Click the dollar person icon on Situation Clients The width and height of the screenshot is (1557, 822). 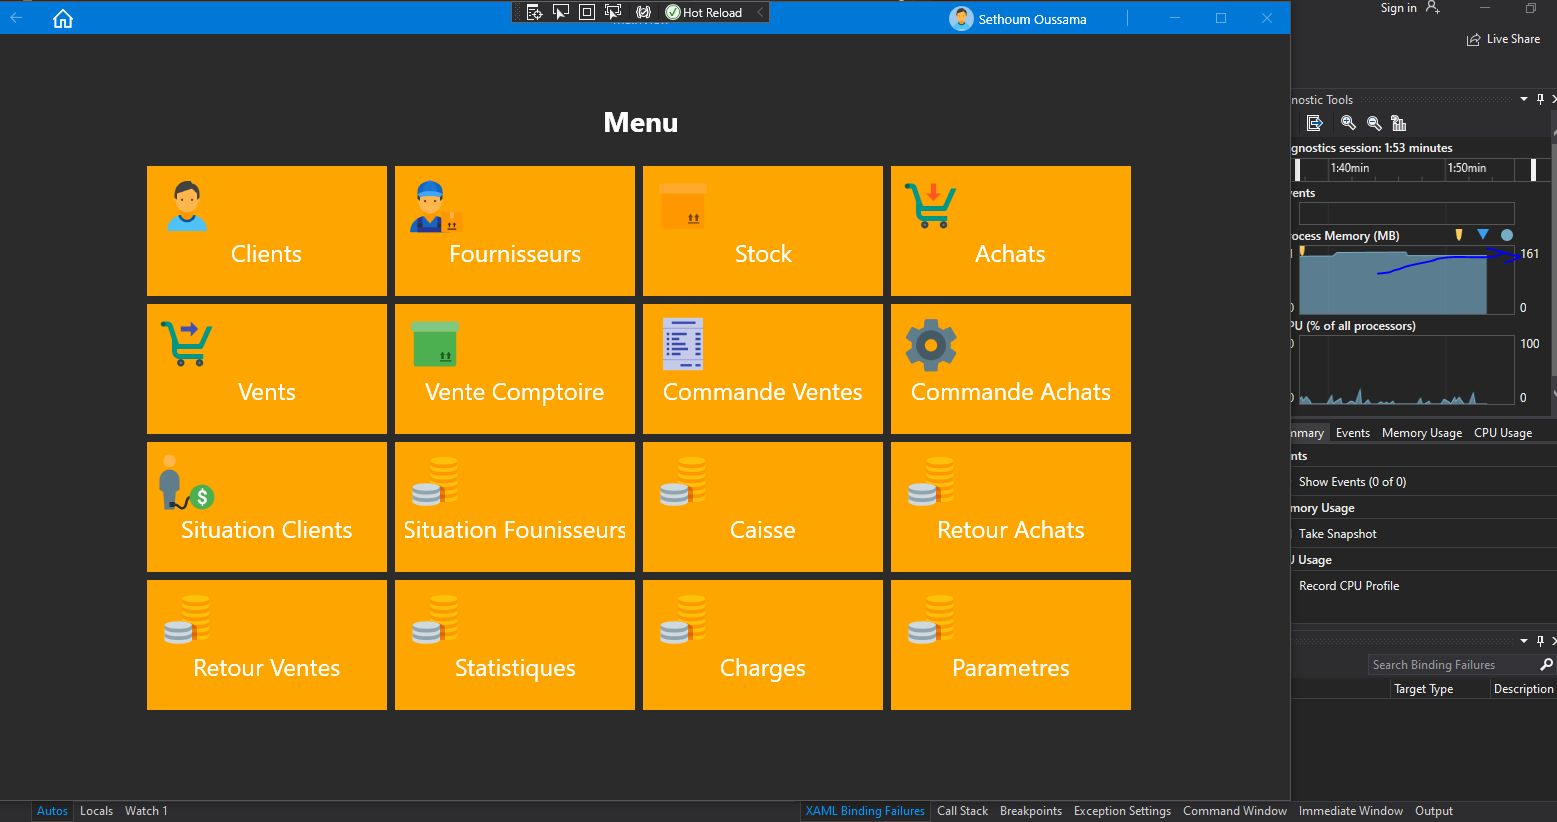click(186, 483)
